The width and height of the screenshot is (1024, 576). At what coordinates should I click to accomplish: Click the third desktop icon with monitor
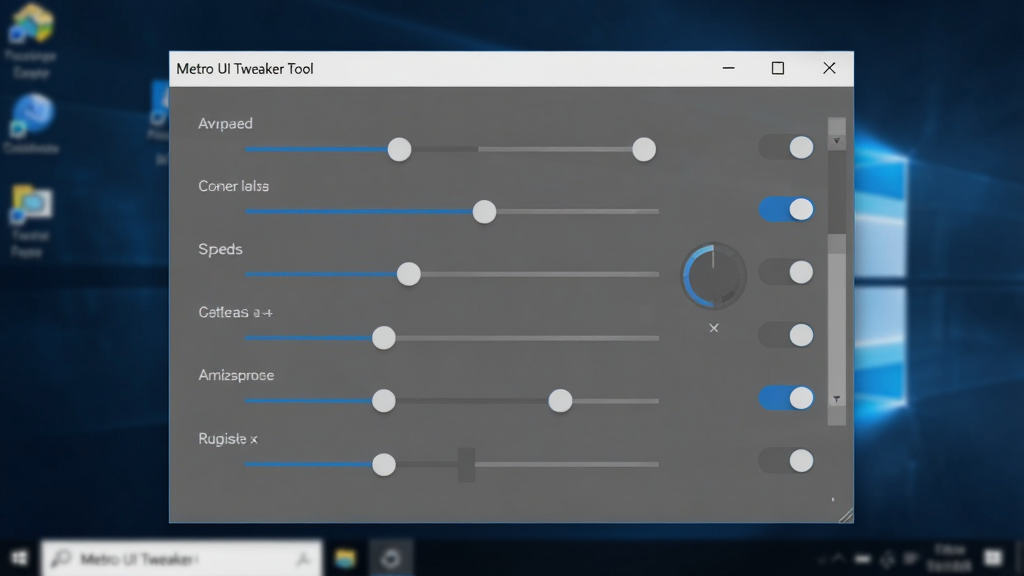31,204
